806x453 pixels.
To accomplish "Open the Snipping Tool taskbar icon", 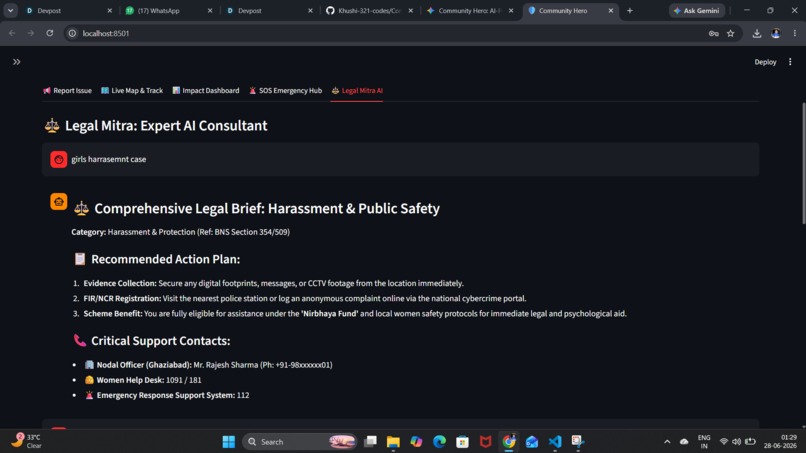I will pos(578,442).
